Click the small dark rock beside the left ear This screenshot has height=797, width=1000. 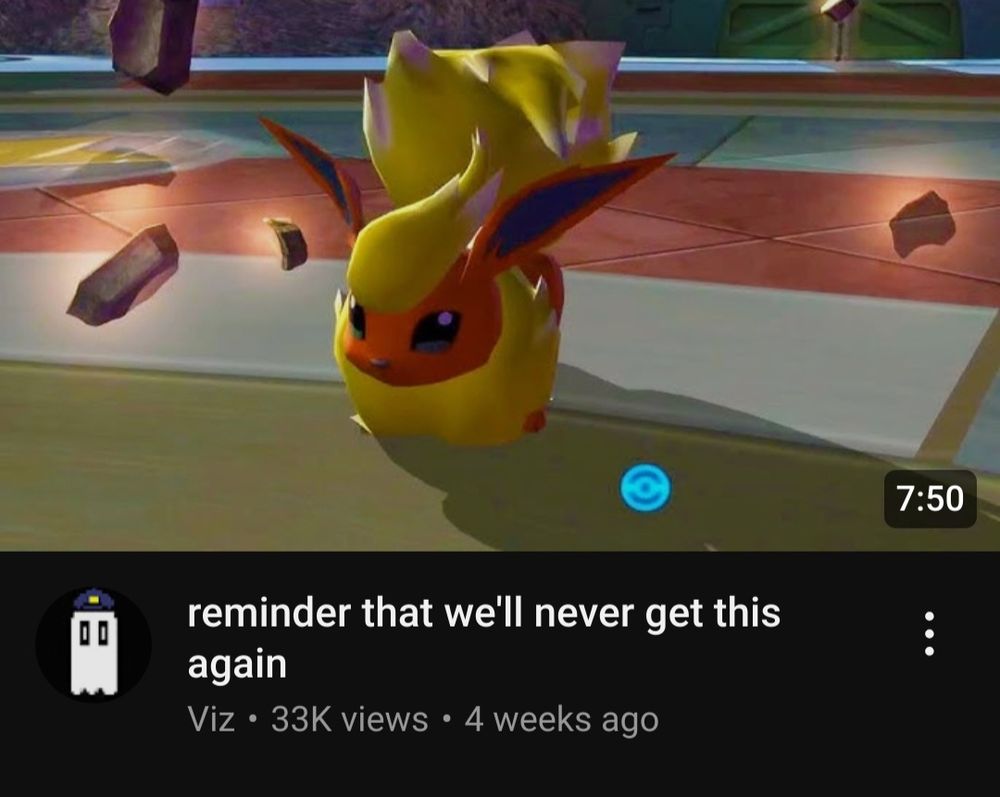click(287, 243)
